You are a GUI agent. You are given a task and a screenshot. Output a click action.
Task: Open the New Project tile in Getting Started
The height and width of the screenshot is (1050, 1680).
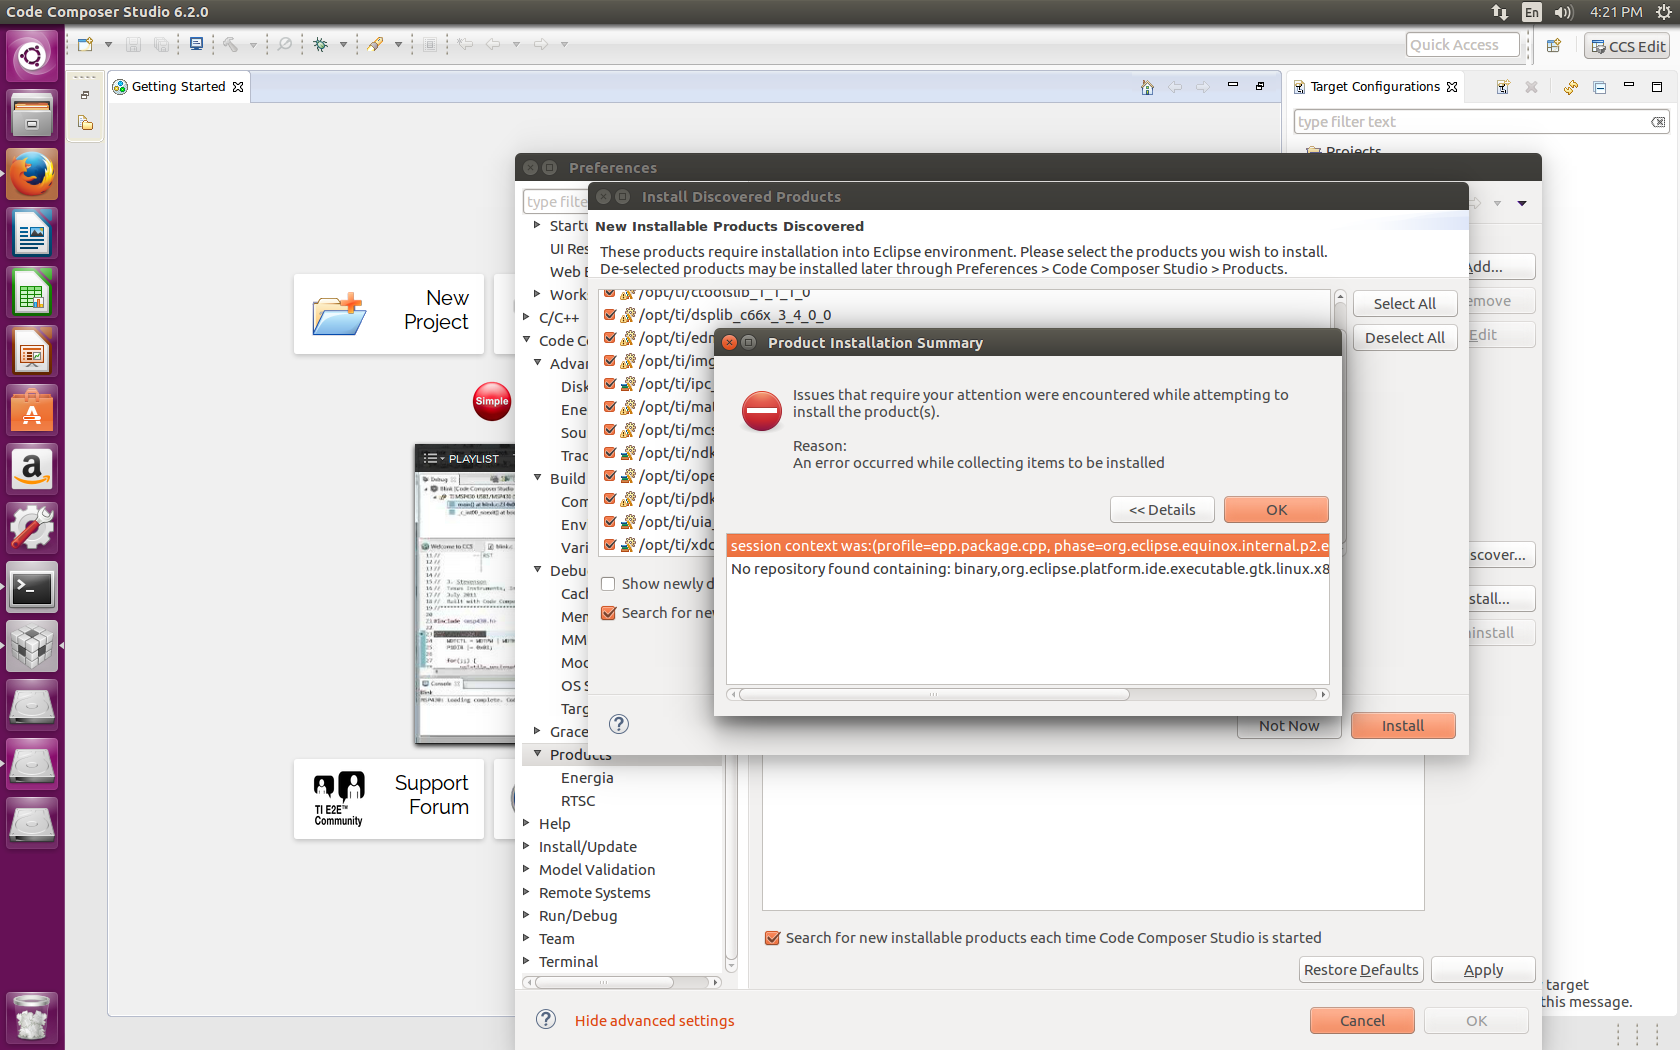click(389, 314)
